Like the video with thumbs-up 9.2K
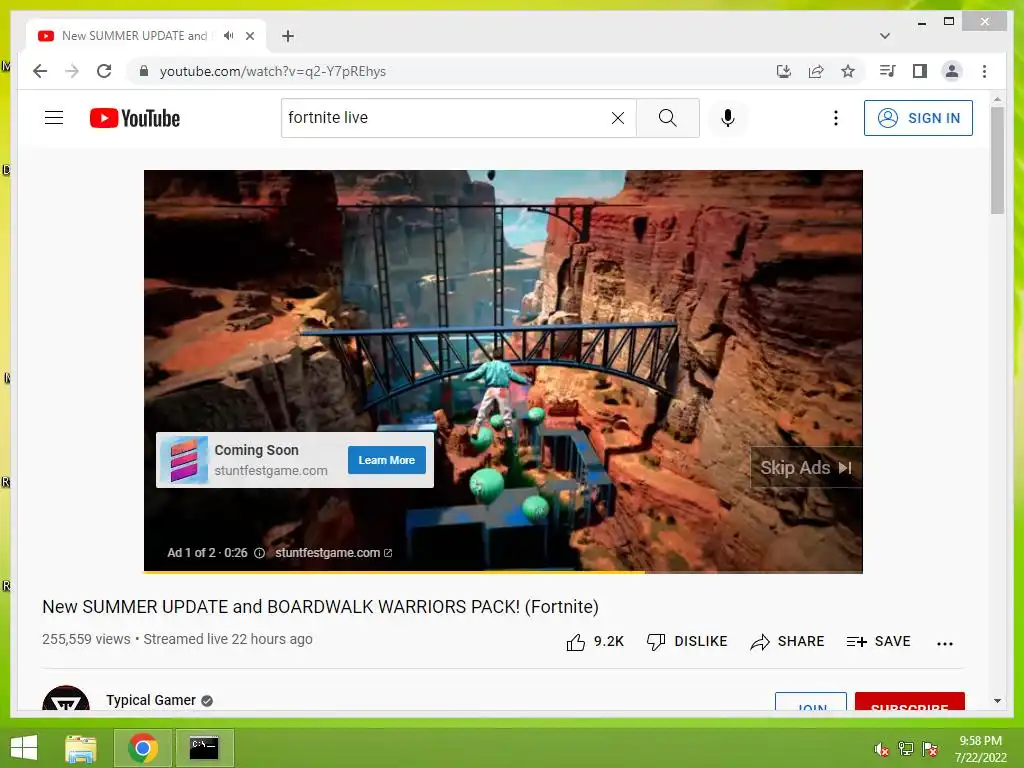Screen dimensions: 1024x768 coord(595,642)
